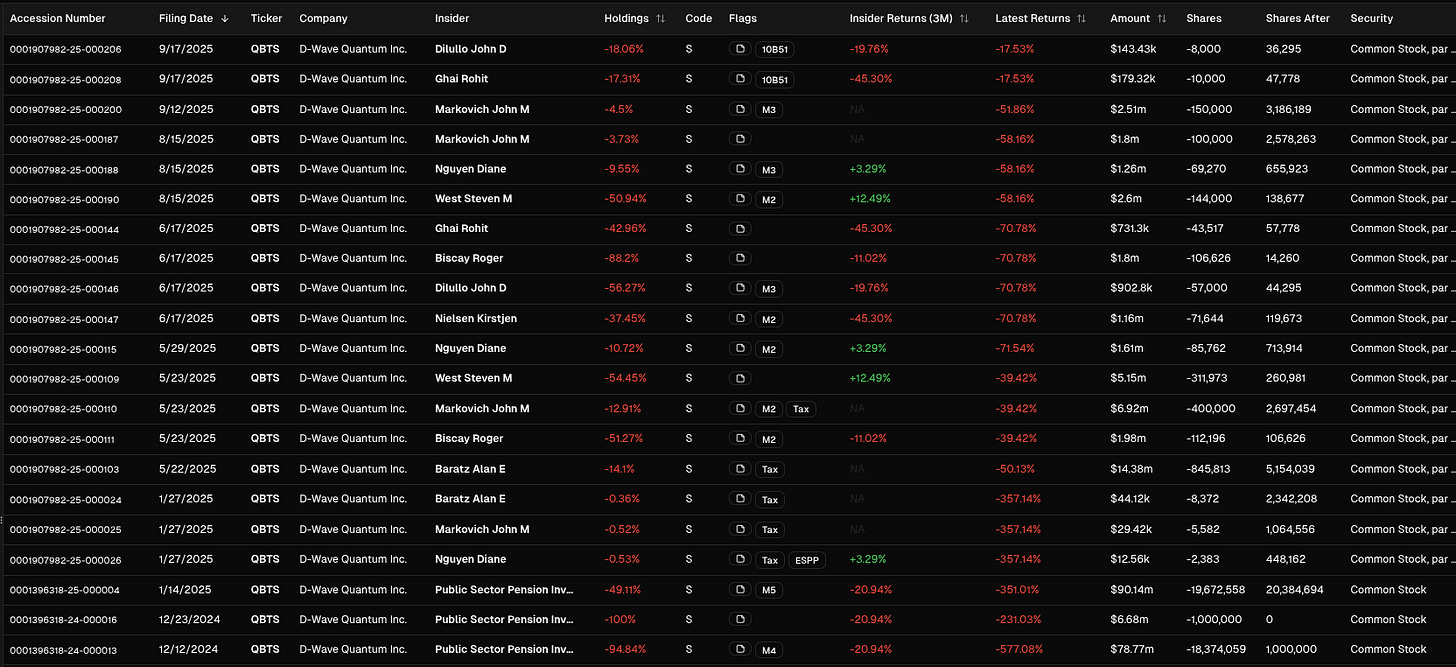This screenshot has width=1456, height=667.
Task: Select West Steven M in 5/23/2025 row
Action: [x=473, y=378]
